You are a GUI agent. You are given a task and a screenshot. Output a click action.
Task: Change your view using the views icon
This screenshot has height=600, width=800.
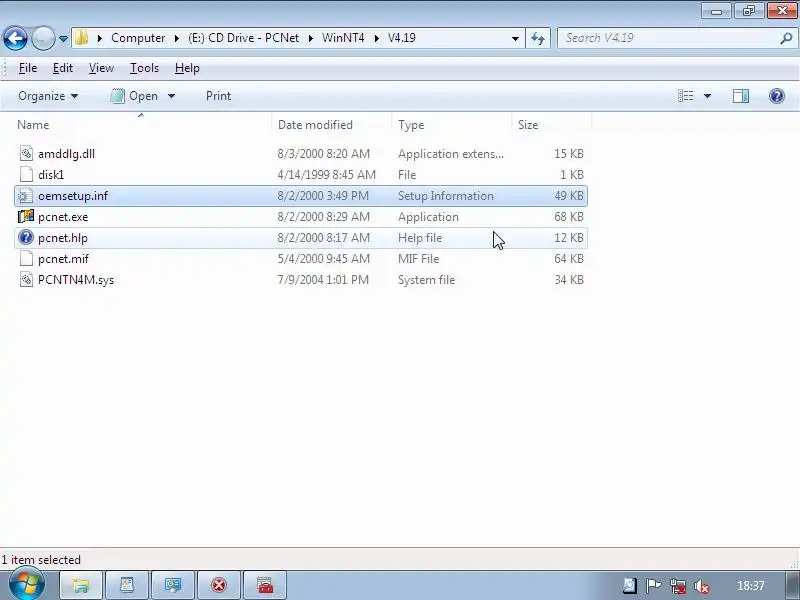[686, 96]
